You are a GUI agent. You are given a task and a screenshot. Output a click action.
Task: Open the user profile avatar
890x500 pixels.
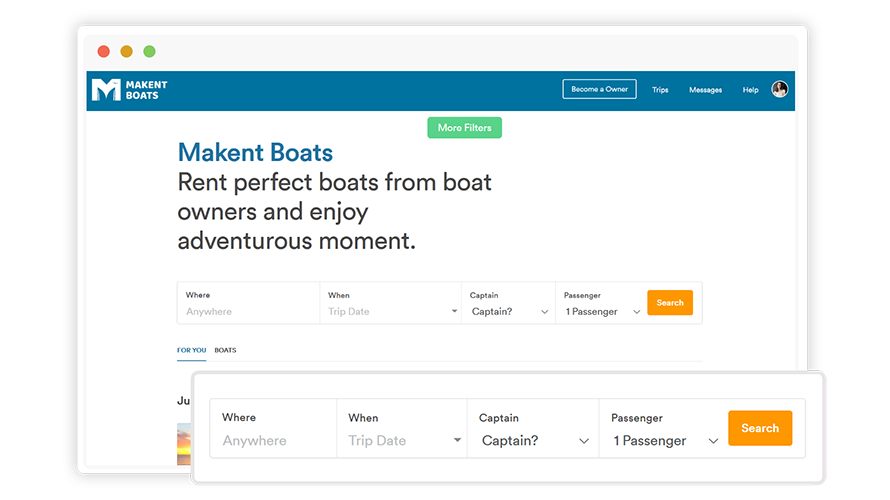(779, 89)
